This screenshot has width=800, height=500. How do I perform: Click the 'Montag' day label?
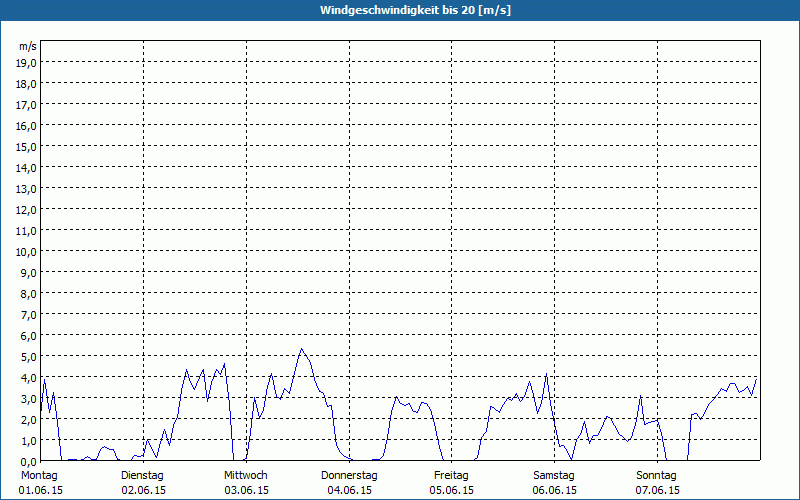click(40, 476)
